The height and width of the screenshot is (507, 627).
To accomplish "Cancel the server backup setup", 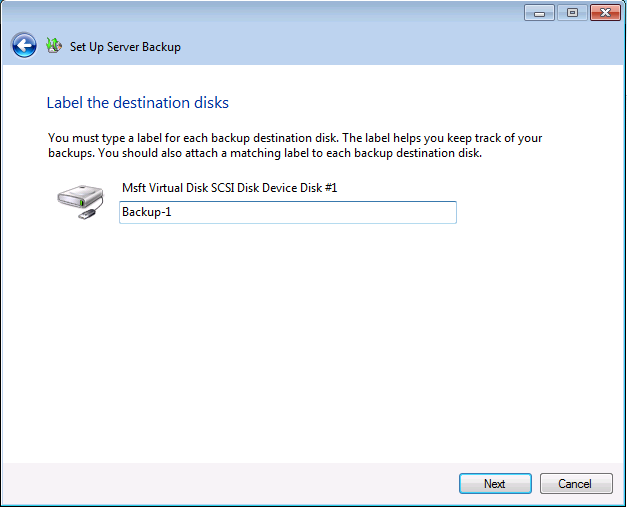I will (575, 484).
